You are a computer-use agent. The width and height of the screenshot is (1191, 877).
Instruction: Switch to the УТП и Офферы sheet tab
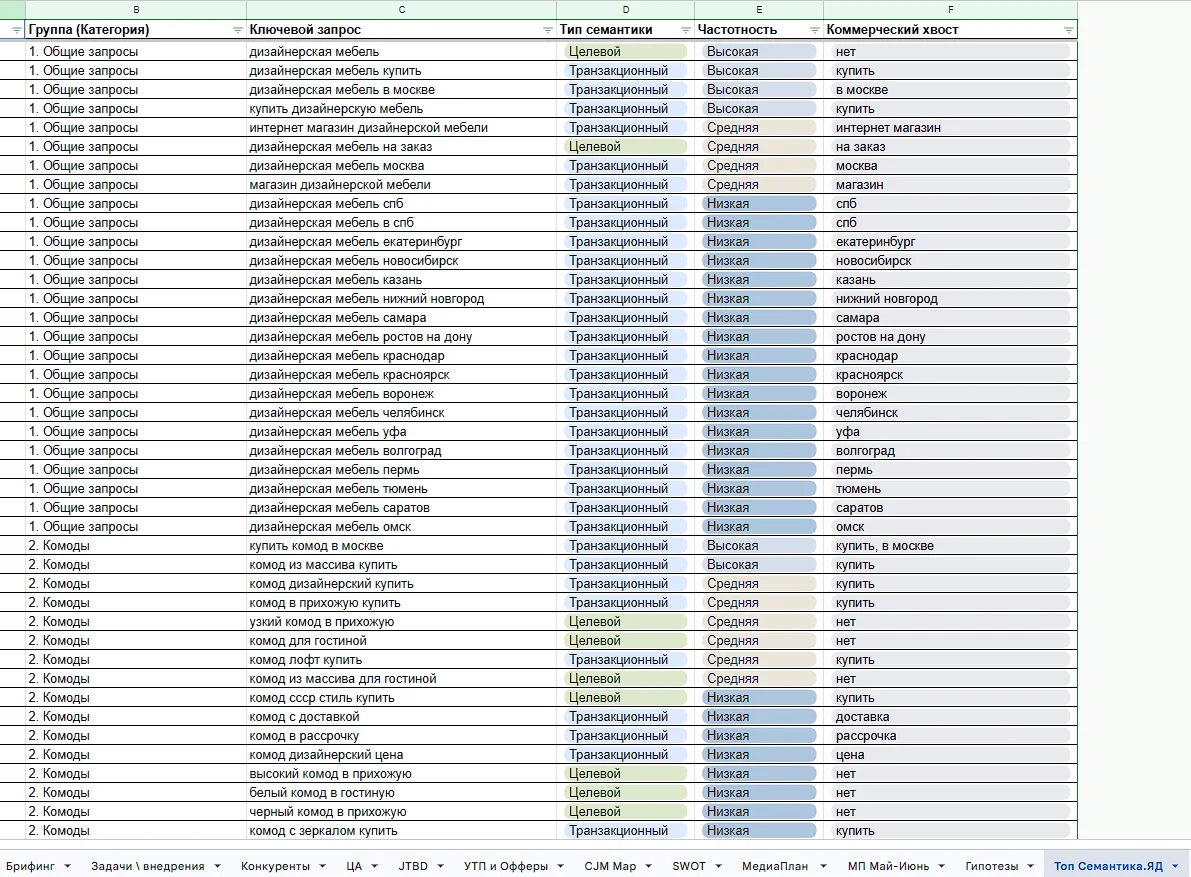tap(506, 866)
